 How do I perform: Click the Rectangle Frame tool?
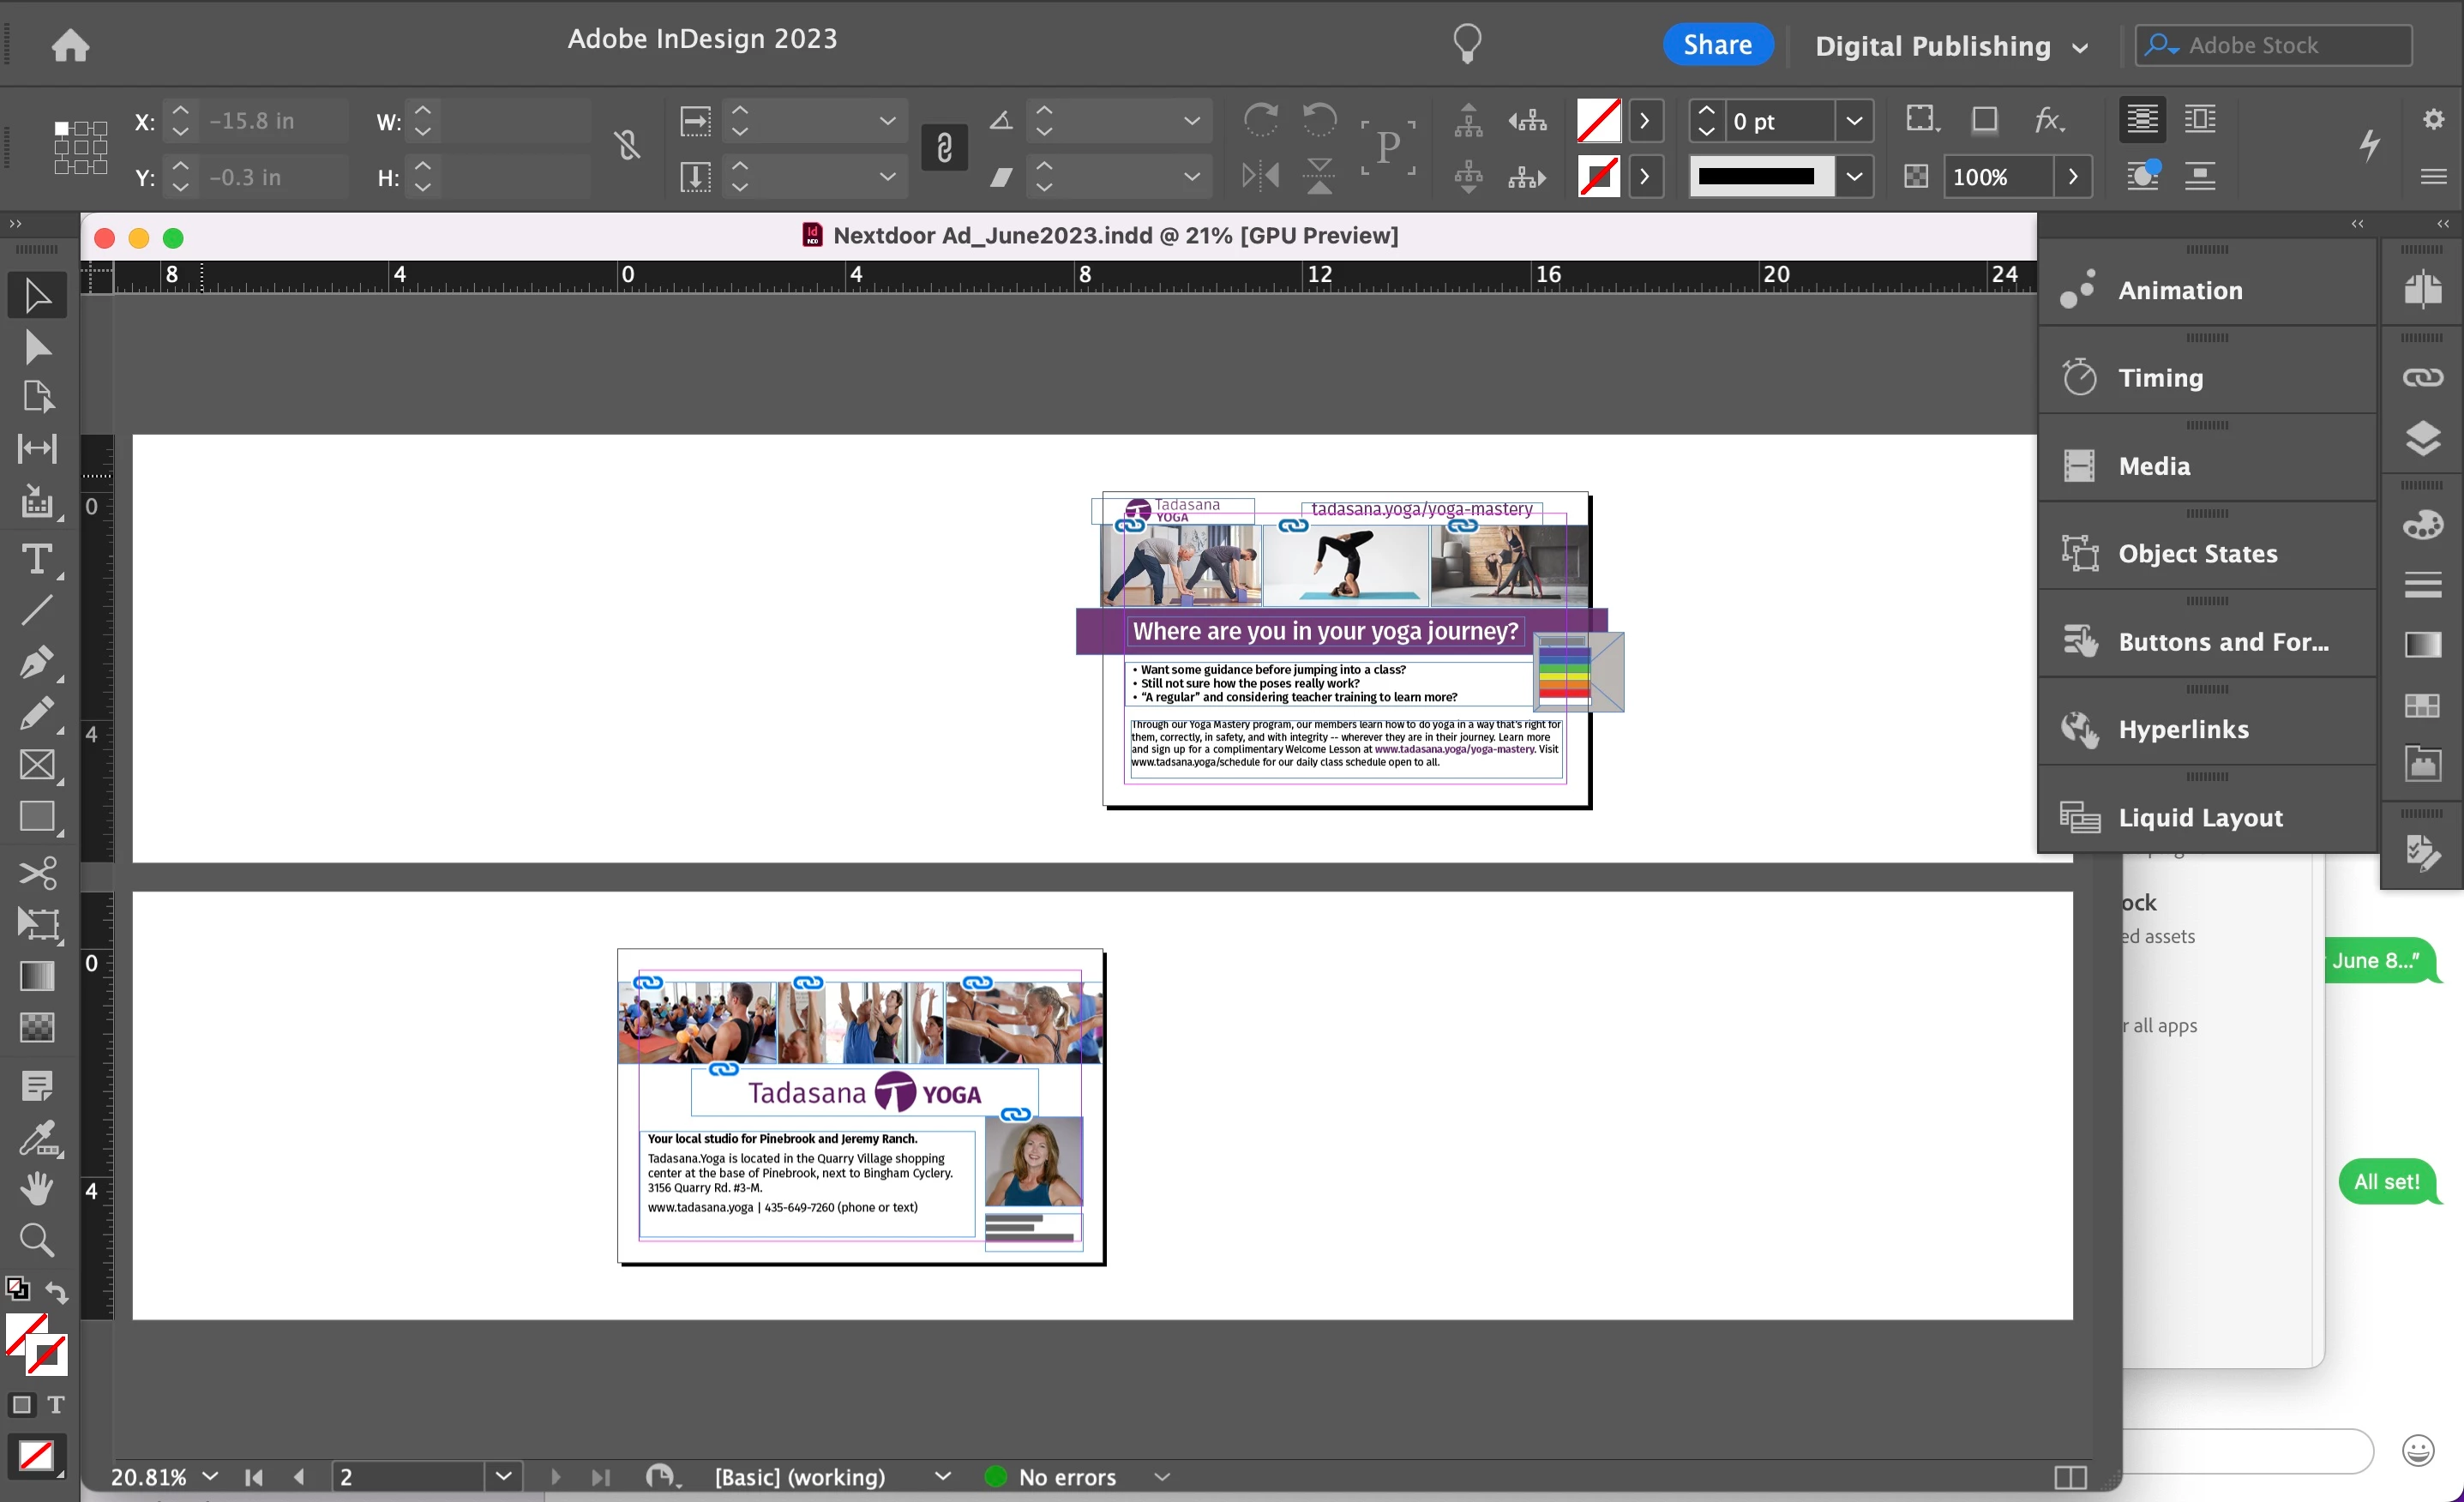[x=37, y=765]
